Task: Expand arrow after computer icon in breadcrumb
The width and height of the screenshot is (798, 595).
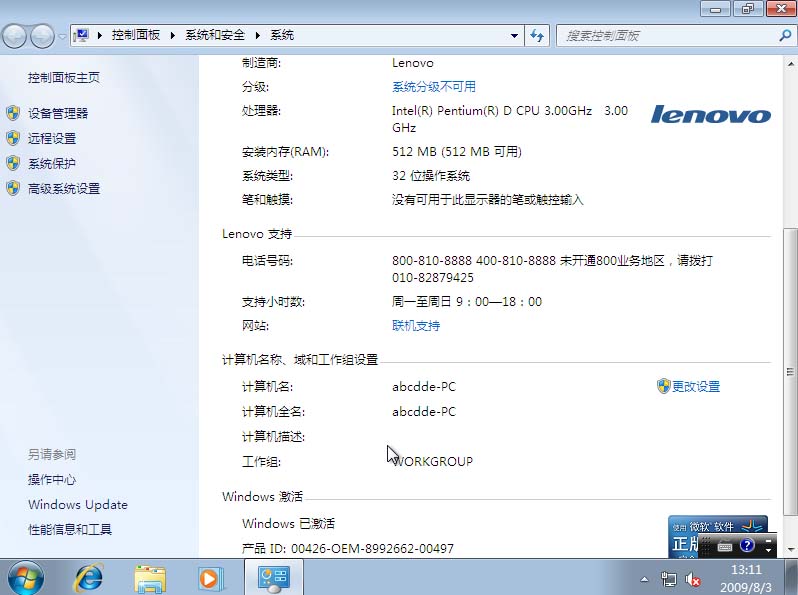Action: [x=100, y=35]
